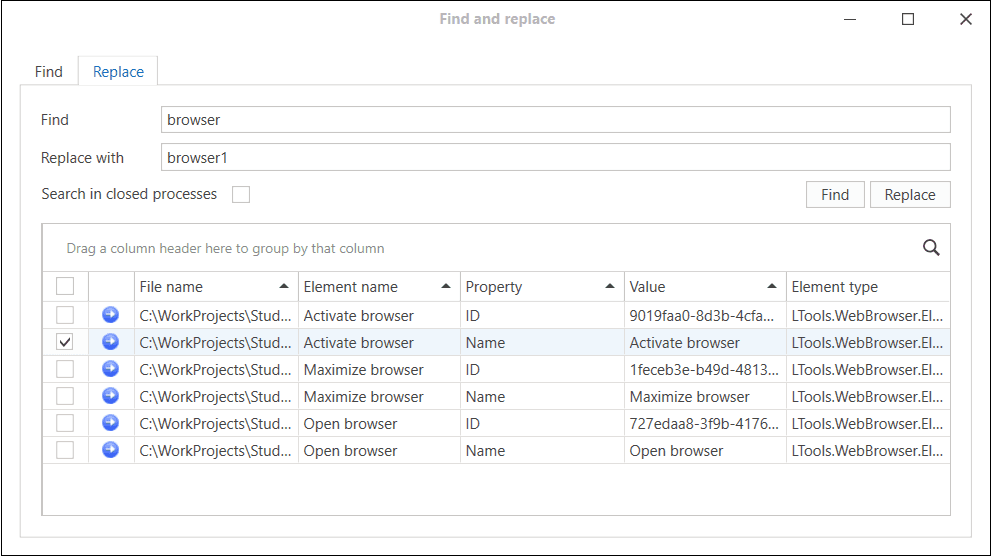This screenshot has height=557, width=991.
Task: Click the search magnifier icon in grid
Action: (931, 248)
